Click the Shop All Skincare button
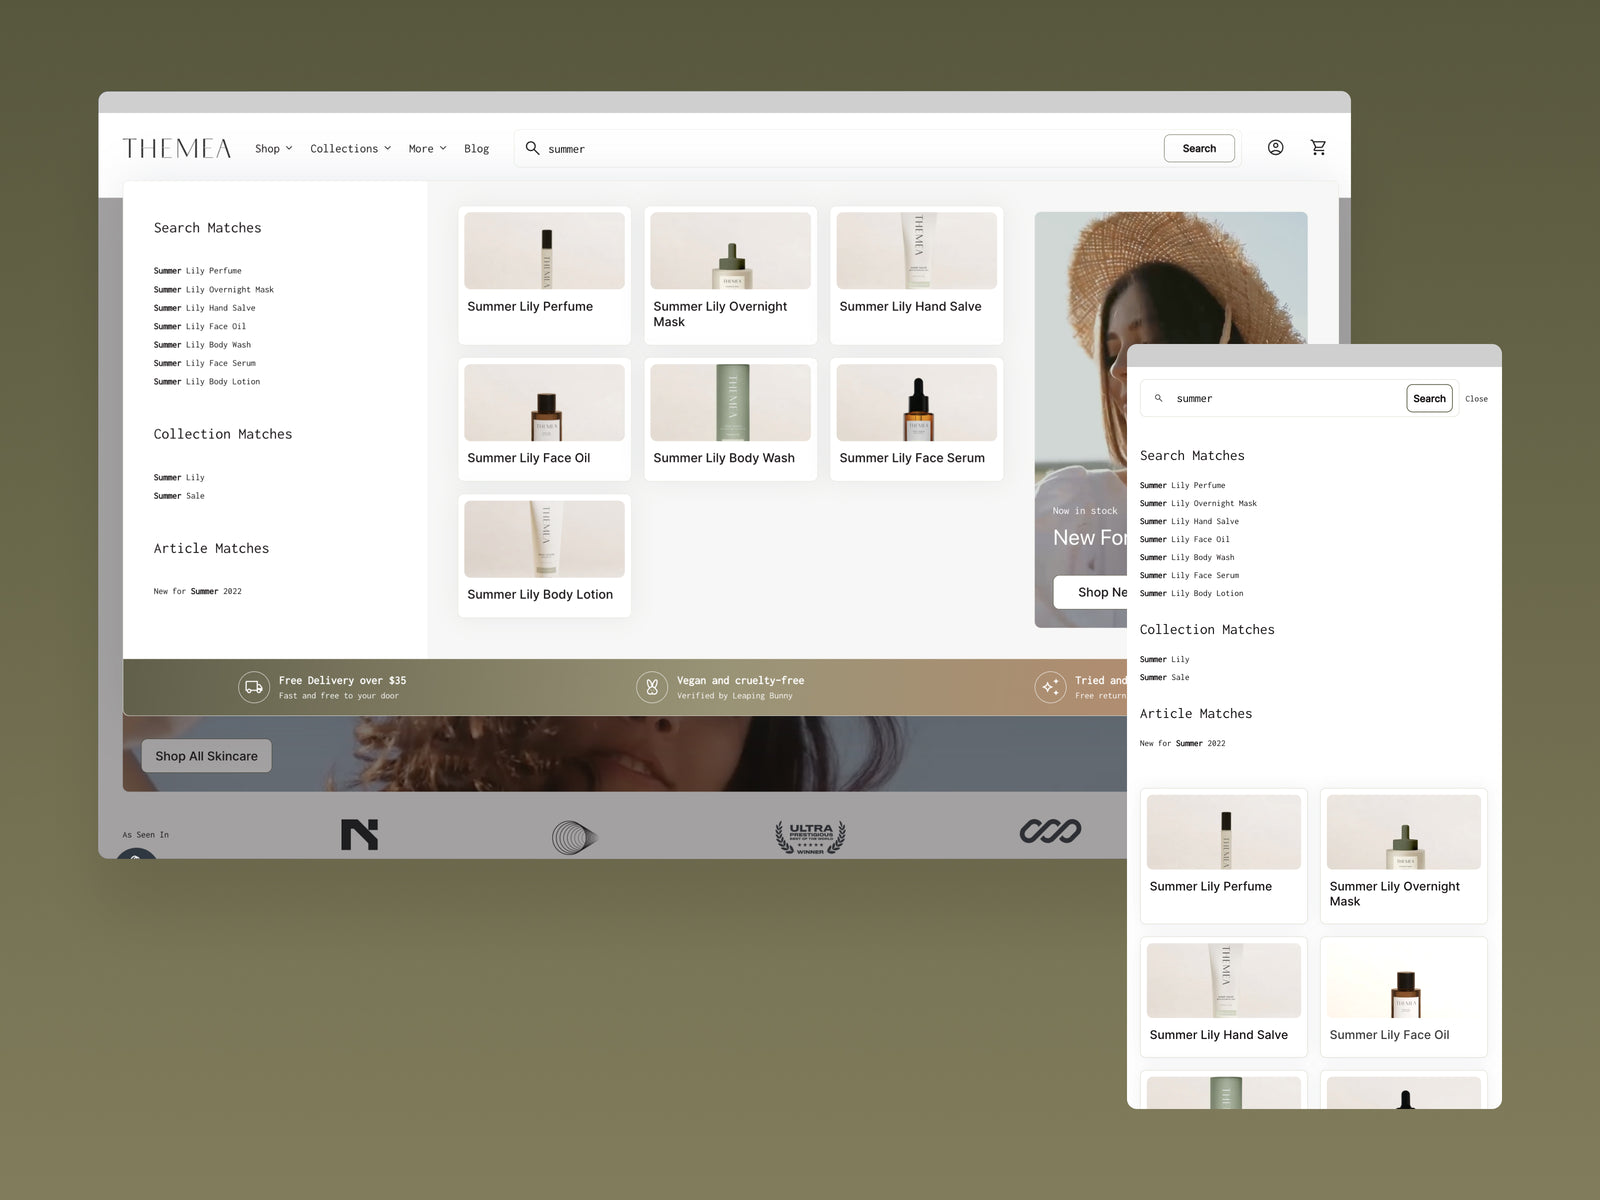This screenshot has width=1600, height=1200. [206, 756]
